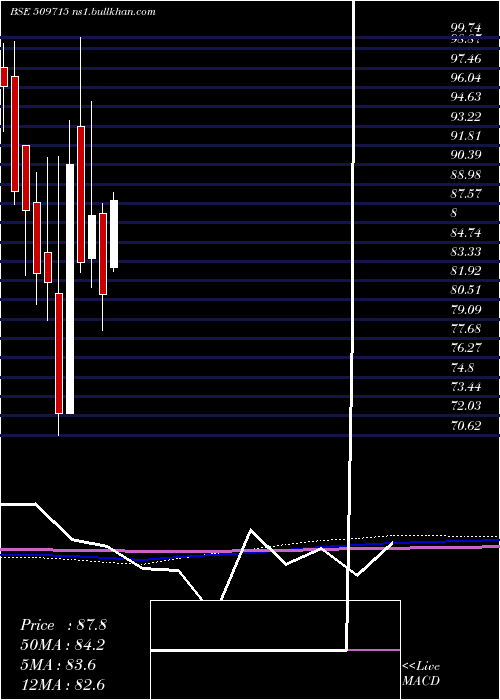Click the 73.44 price level label

pos(466,387)
